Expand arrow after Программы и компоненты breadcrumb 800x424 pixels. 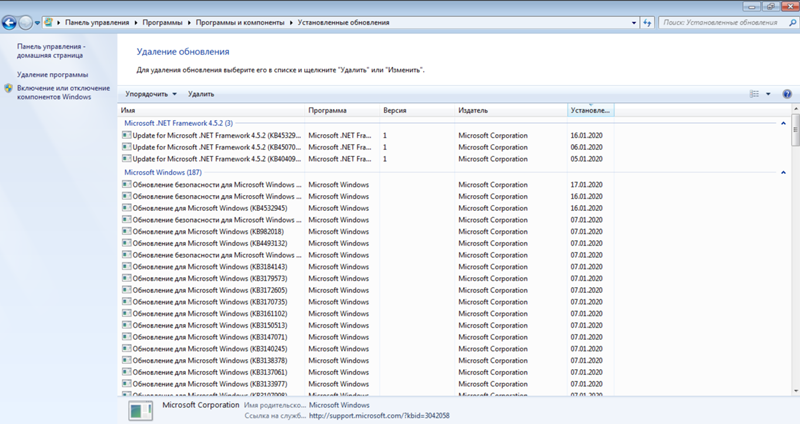tap(291, 22)
